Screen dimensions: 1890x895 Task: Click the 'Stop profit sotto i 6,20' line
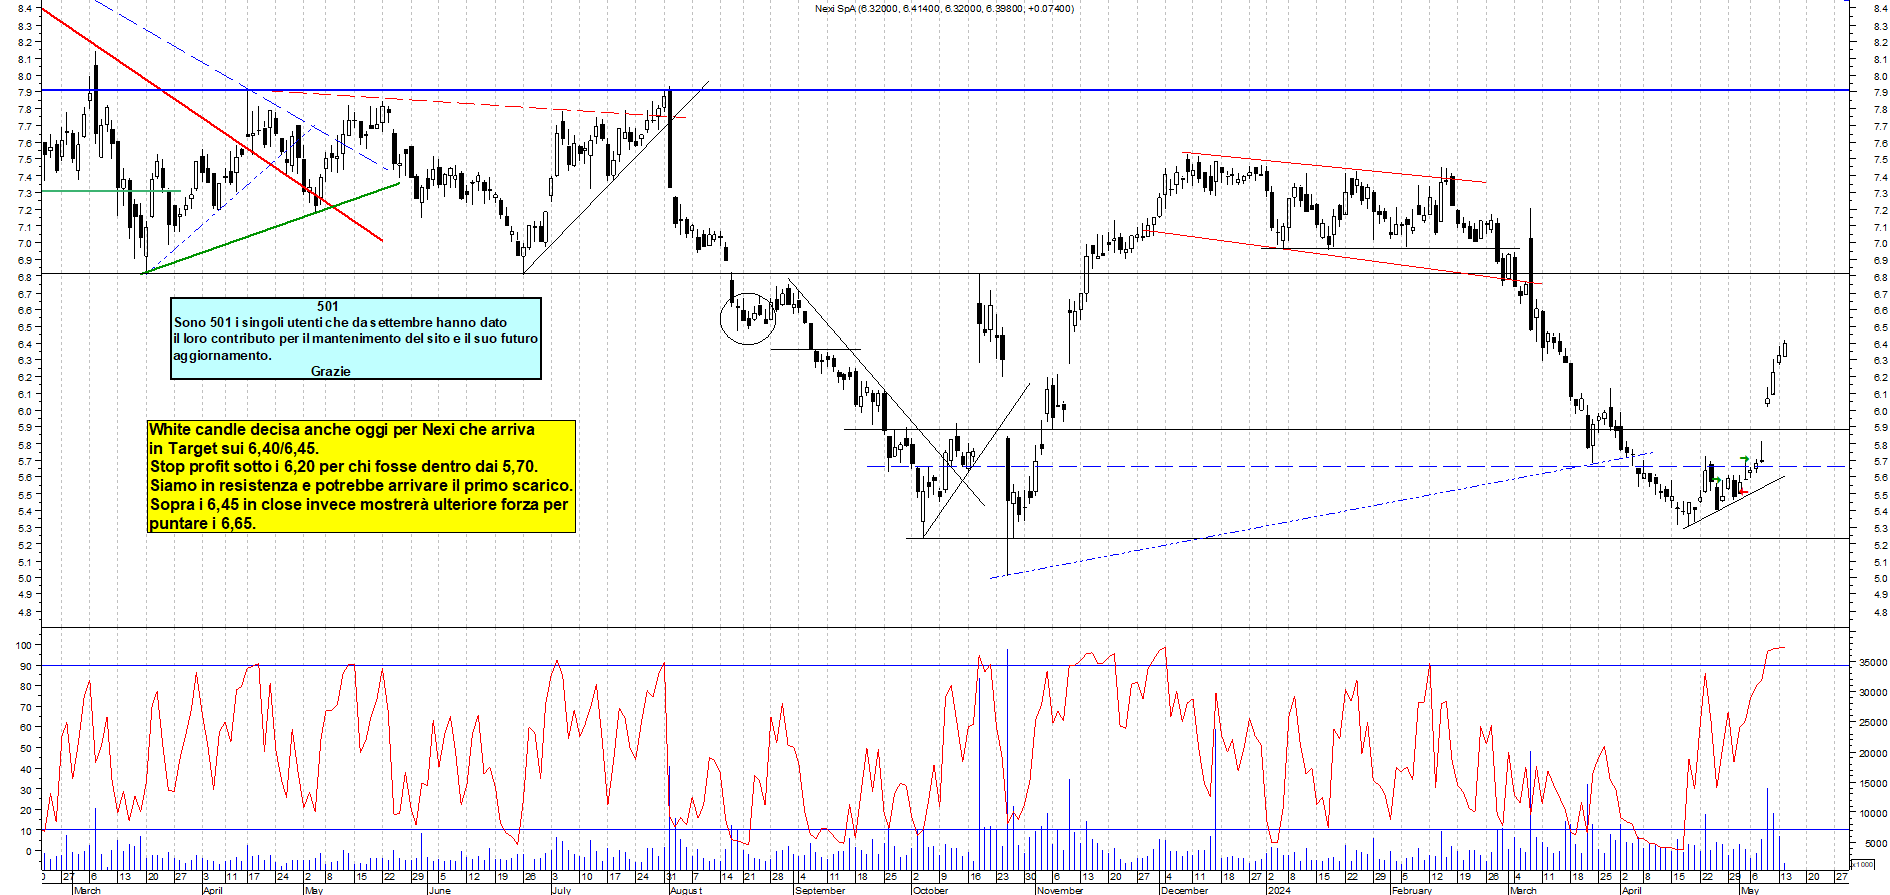tap(344, 466)
